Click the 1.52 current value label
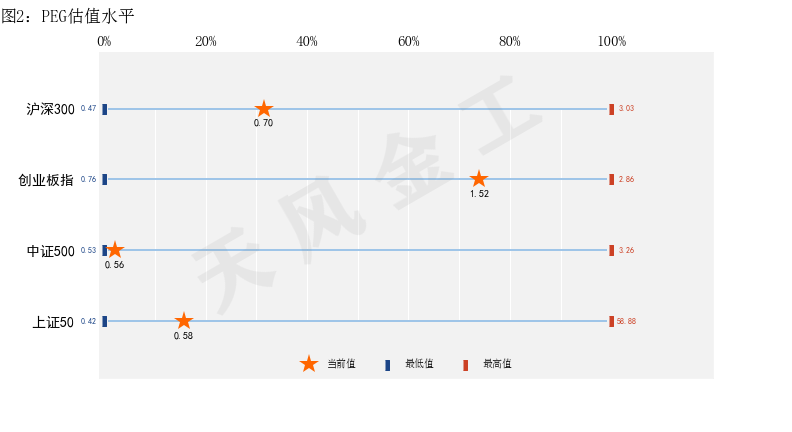Screen dimensions: 792x432 [x=479, y=194]
